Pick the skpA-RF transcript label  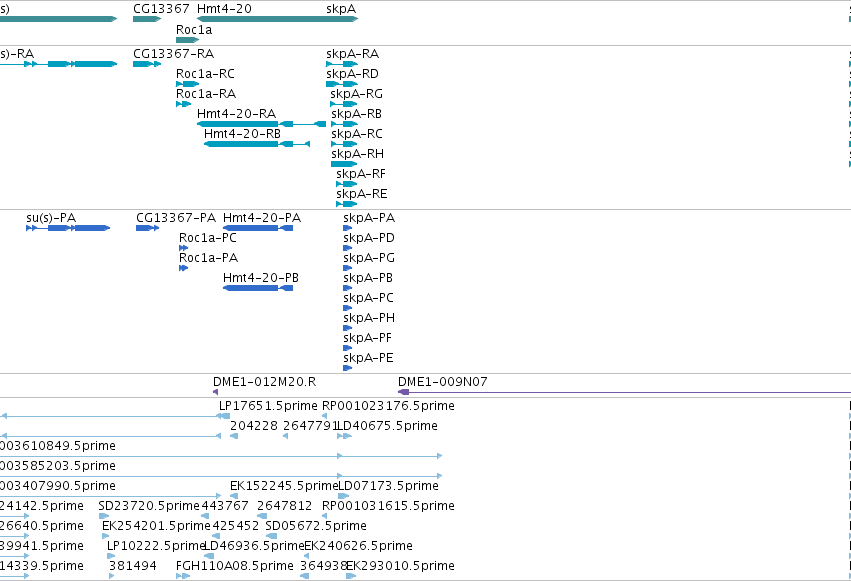(x=361, y=175)
